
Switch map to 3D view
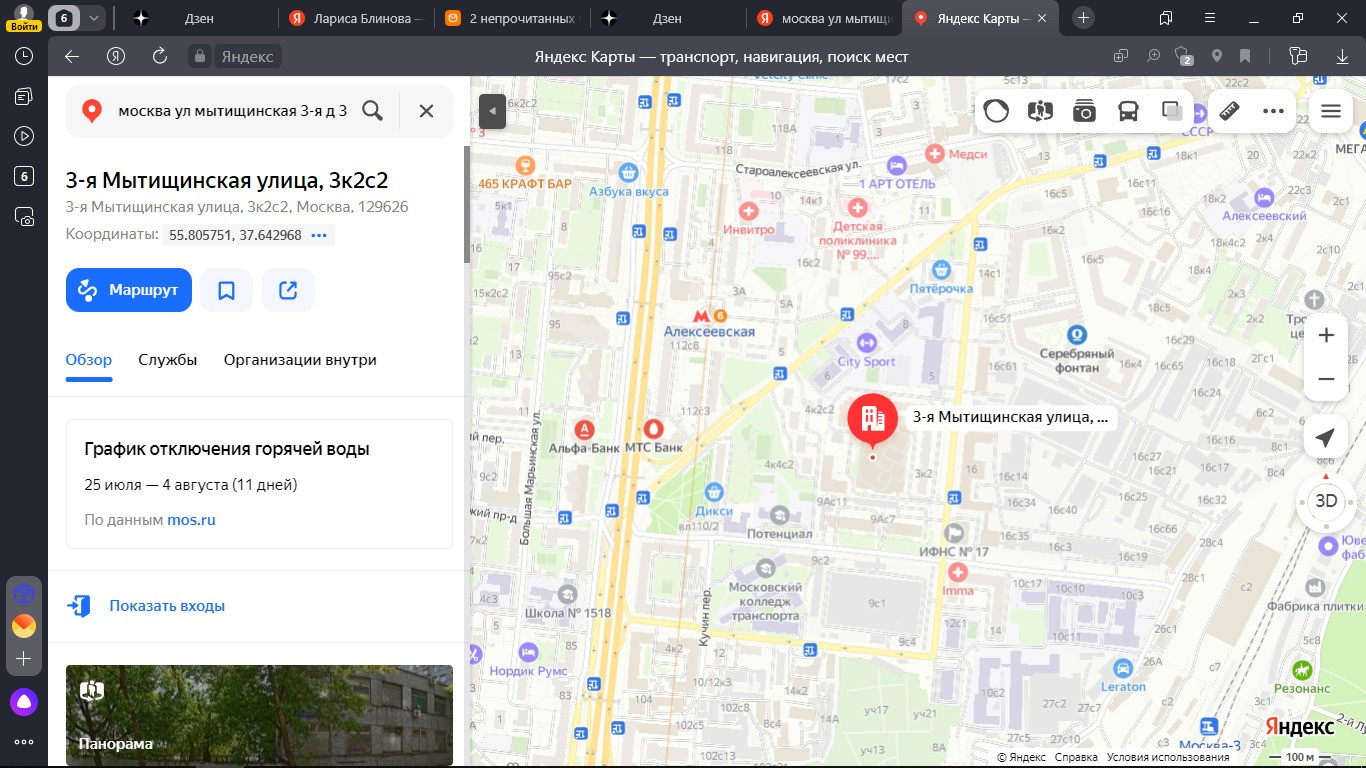tap(1326, 501)
